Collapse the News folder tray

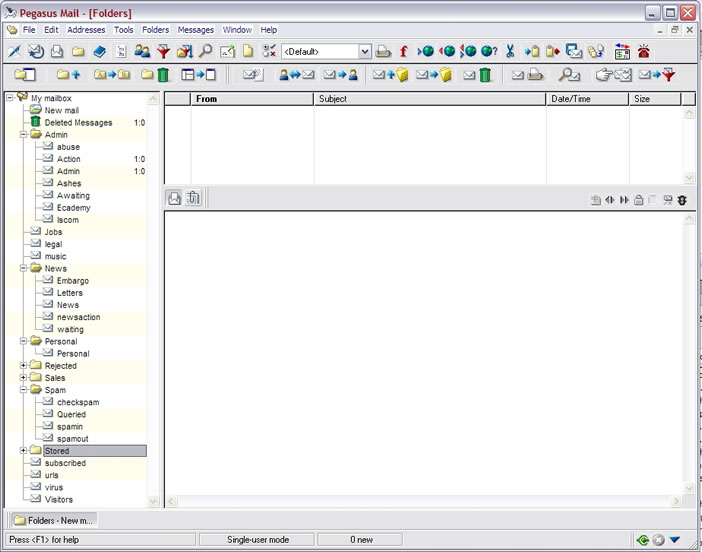click(x=23, y=269)
